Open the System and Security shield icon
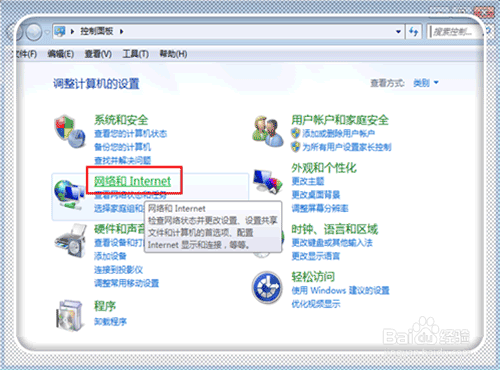 pos(70,131)
